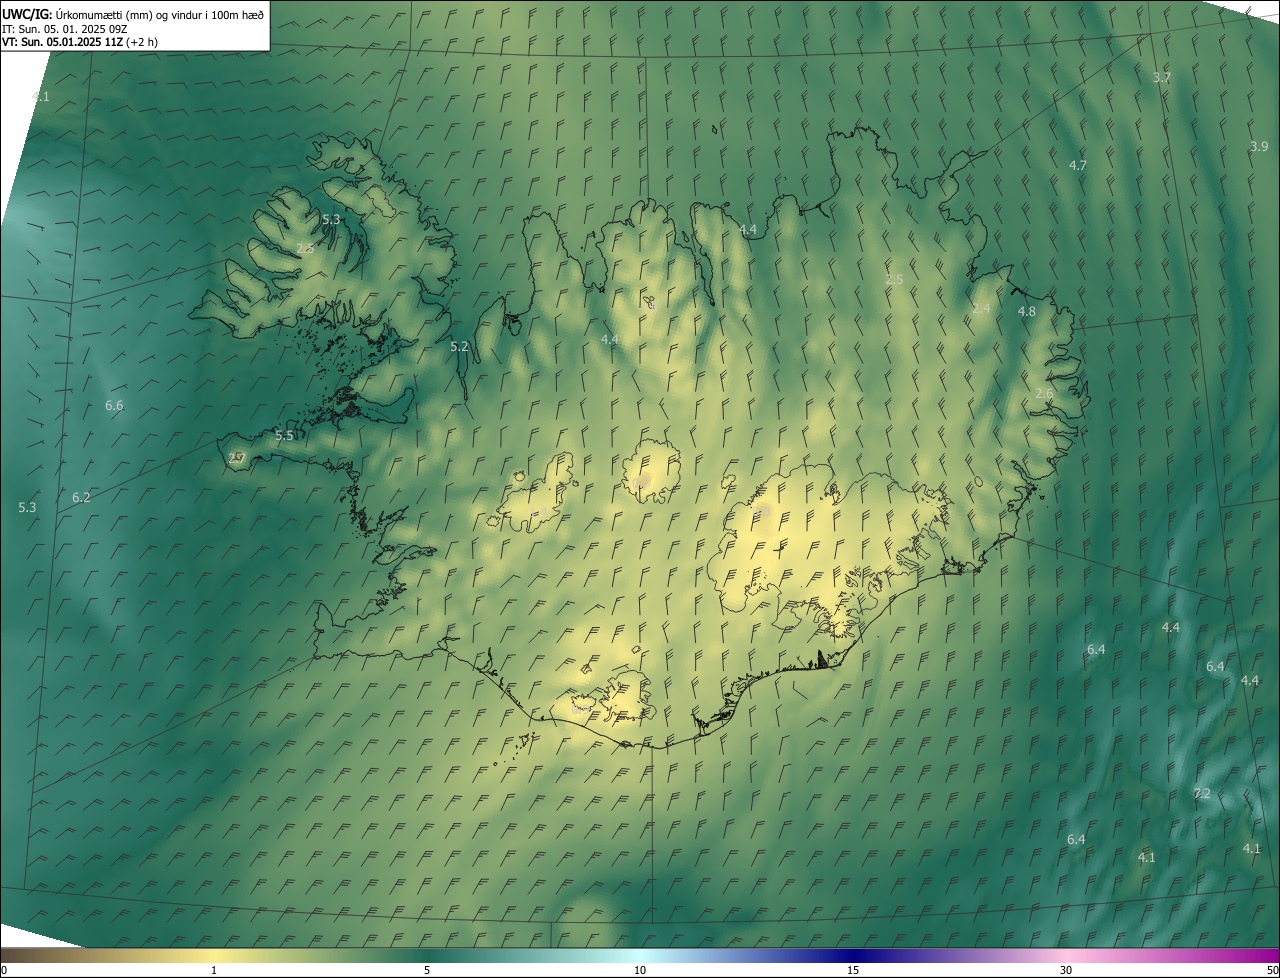Select the "VT: Sun. 05.01.2025 11Z" valid time line

click(80, 42)
